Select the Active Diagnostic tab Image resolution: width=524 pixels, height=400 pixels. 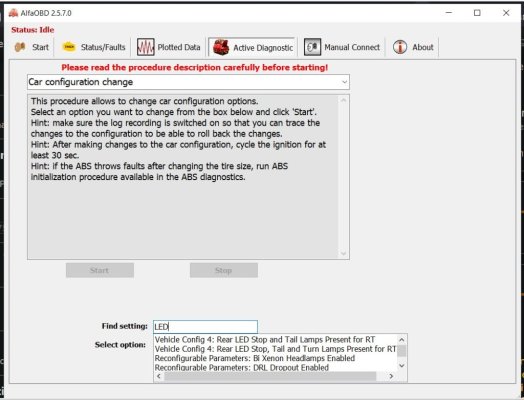[253, 47]
